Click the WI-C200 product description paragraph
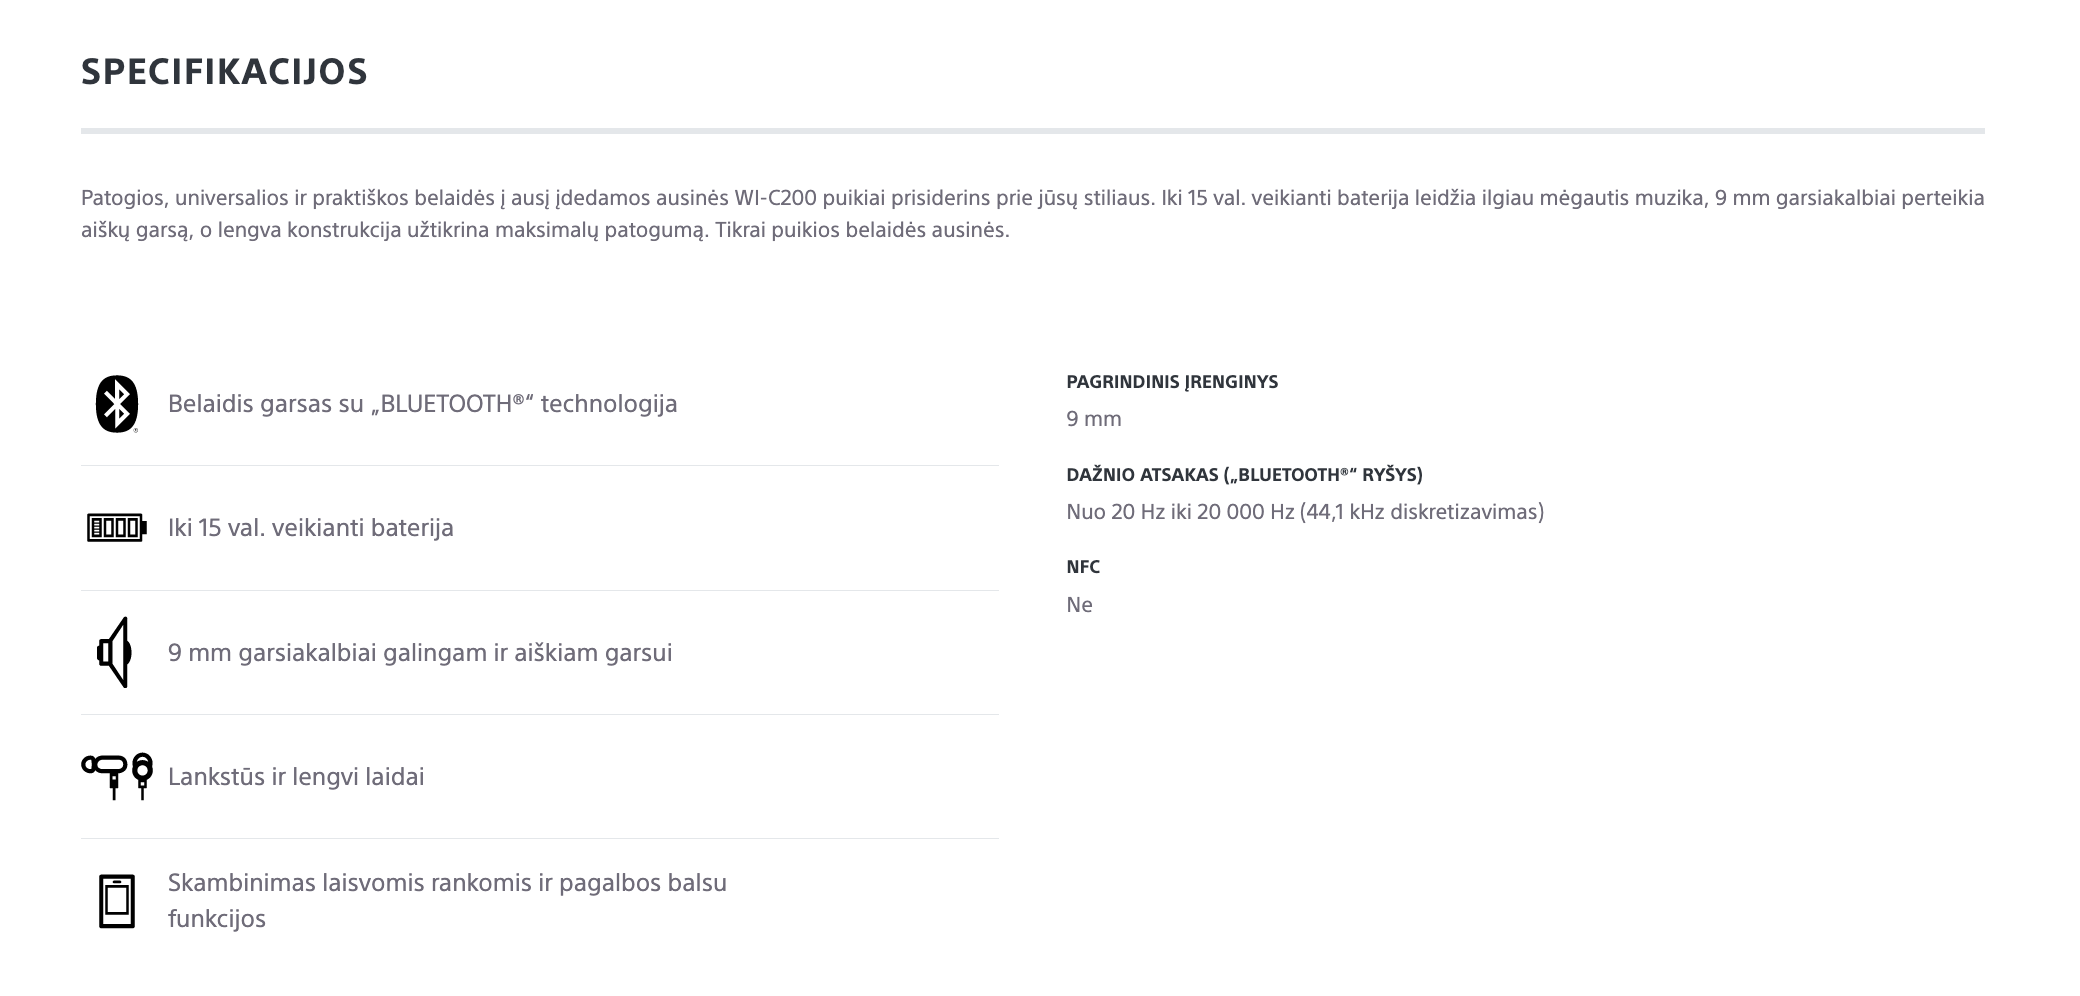 [x=1033, y=214]
